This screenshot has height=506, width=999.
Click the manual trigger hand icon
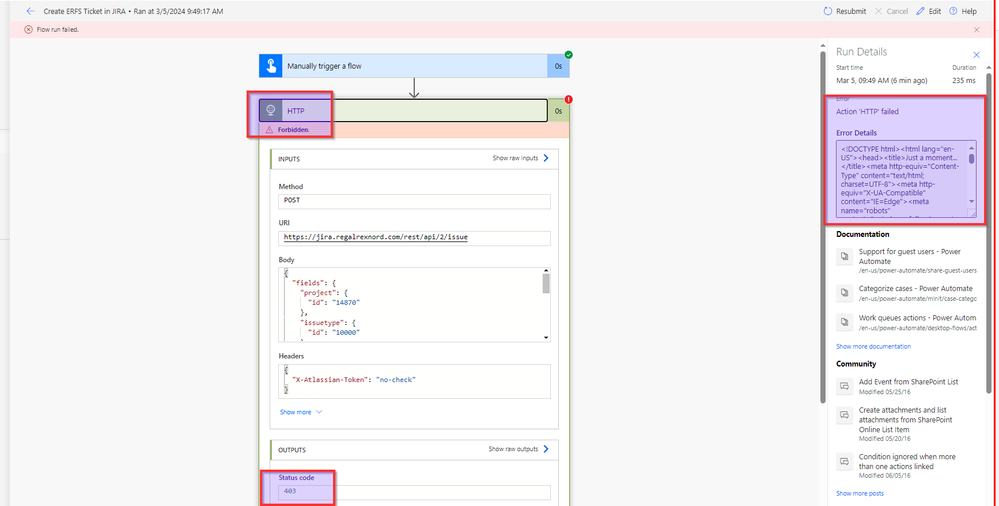[271, 66]
